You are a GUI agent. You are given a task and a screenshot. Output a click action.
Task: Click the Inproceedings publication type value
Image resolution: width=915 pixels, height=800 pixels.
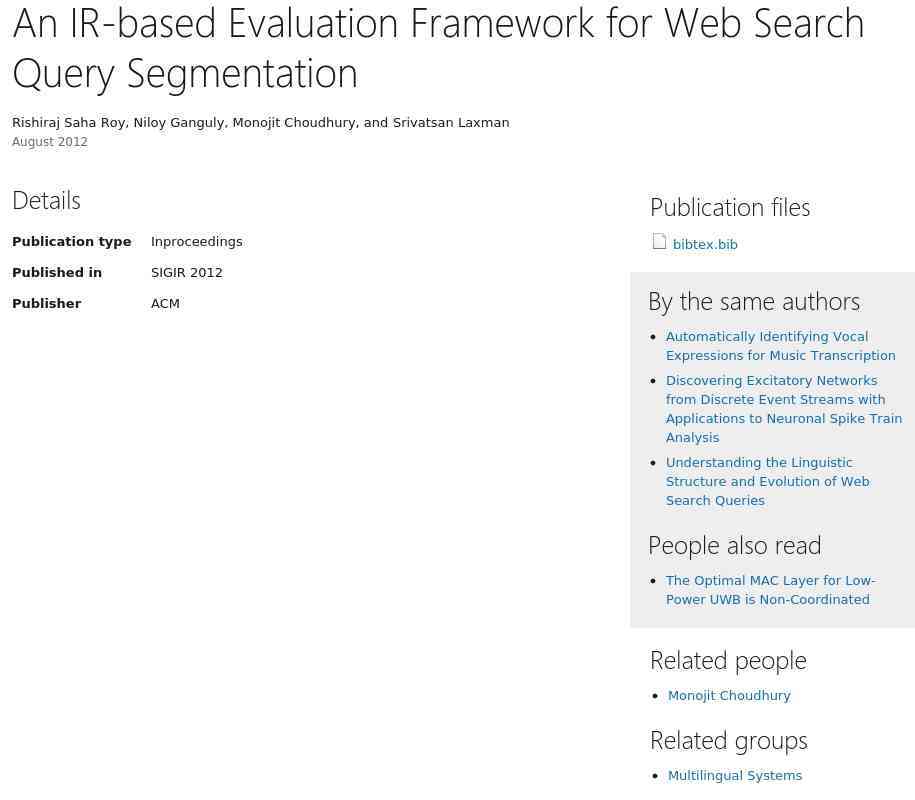tap(197, 242)
